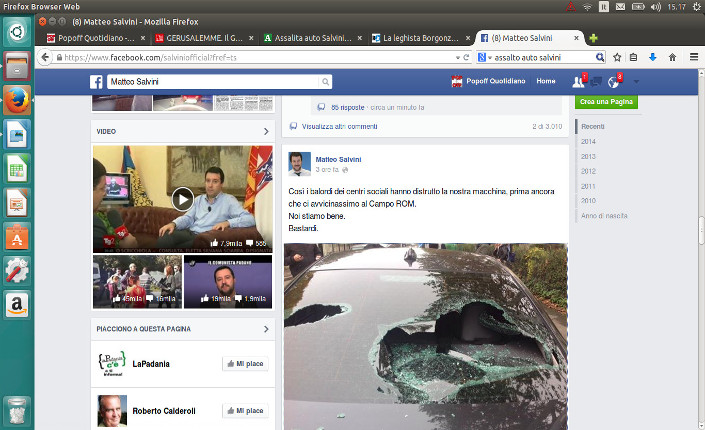The width and height of the screenshot is (705, 430).
Task: Open the network indicator in top panel
Action: click(587, 7)
